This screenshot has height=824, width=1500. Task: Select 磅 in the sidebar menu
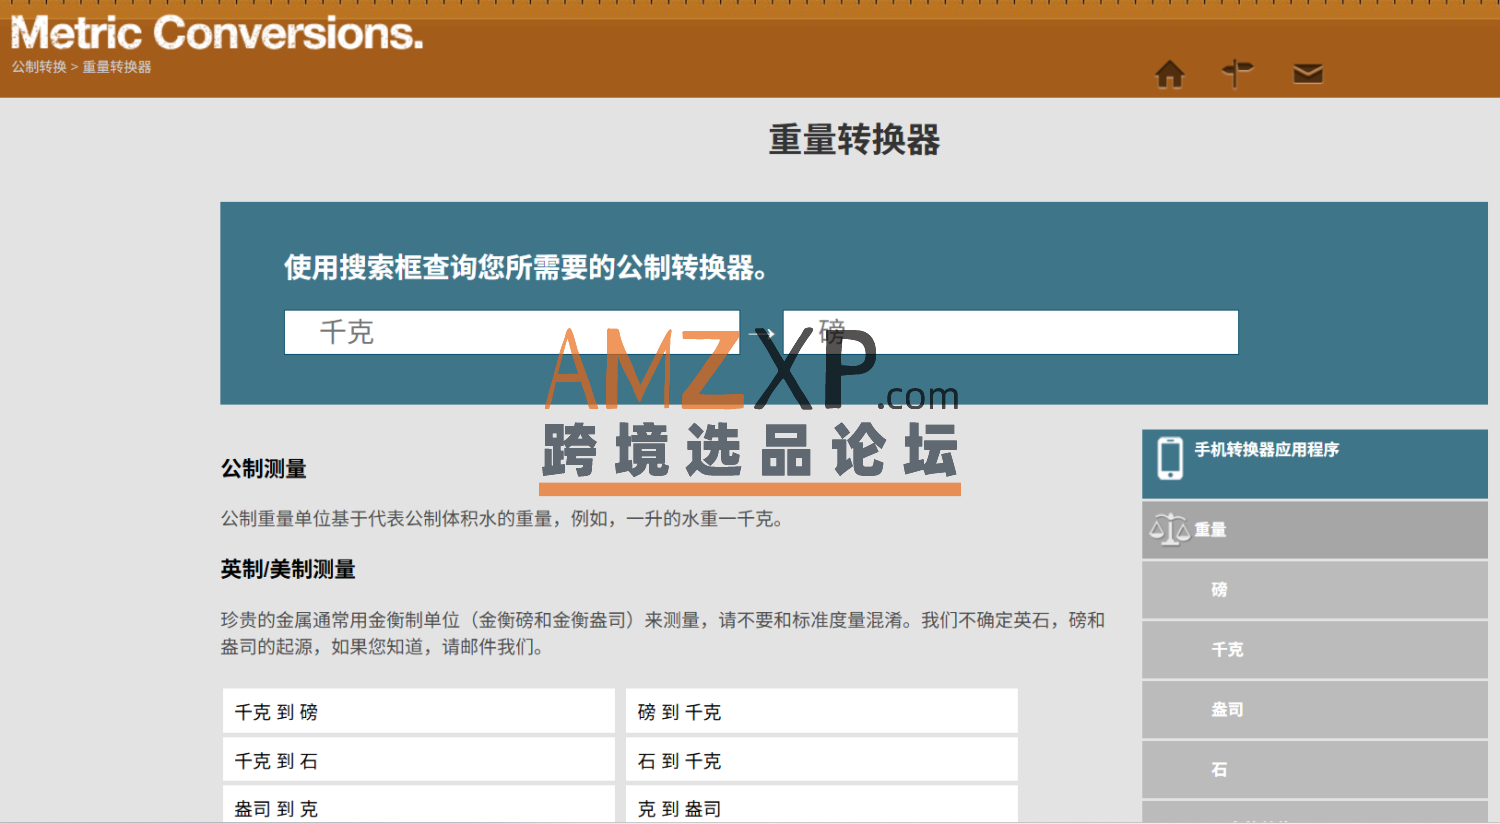(x=1219, y=590)
